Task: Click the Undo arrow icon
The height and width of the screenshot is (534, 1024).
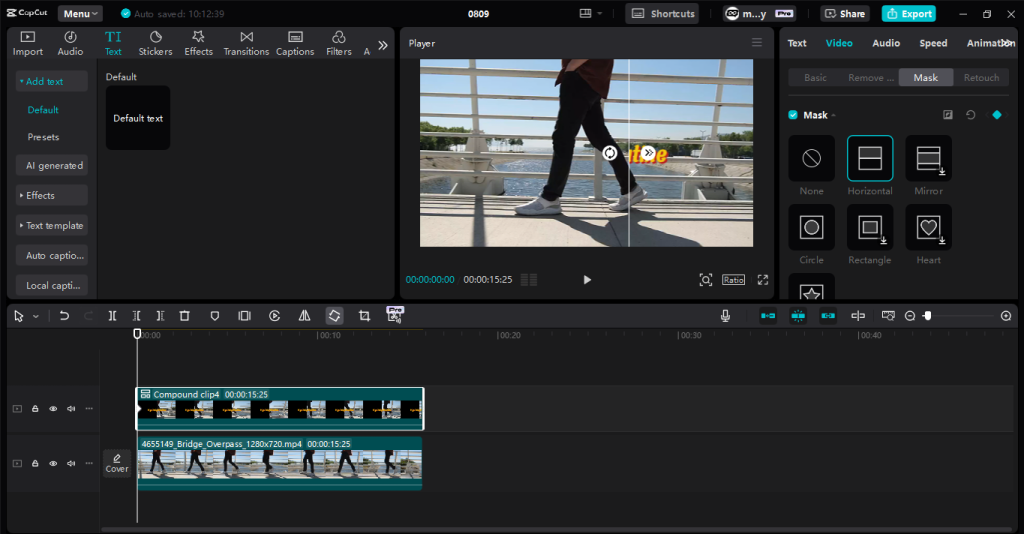Action: tap(64, 316)
